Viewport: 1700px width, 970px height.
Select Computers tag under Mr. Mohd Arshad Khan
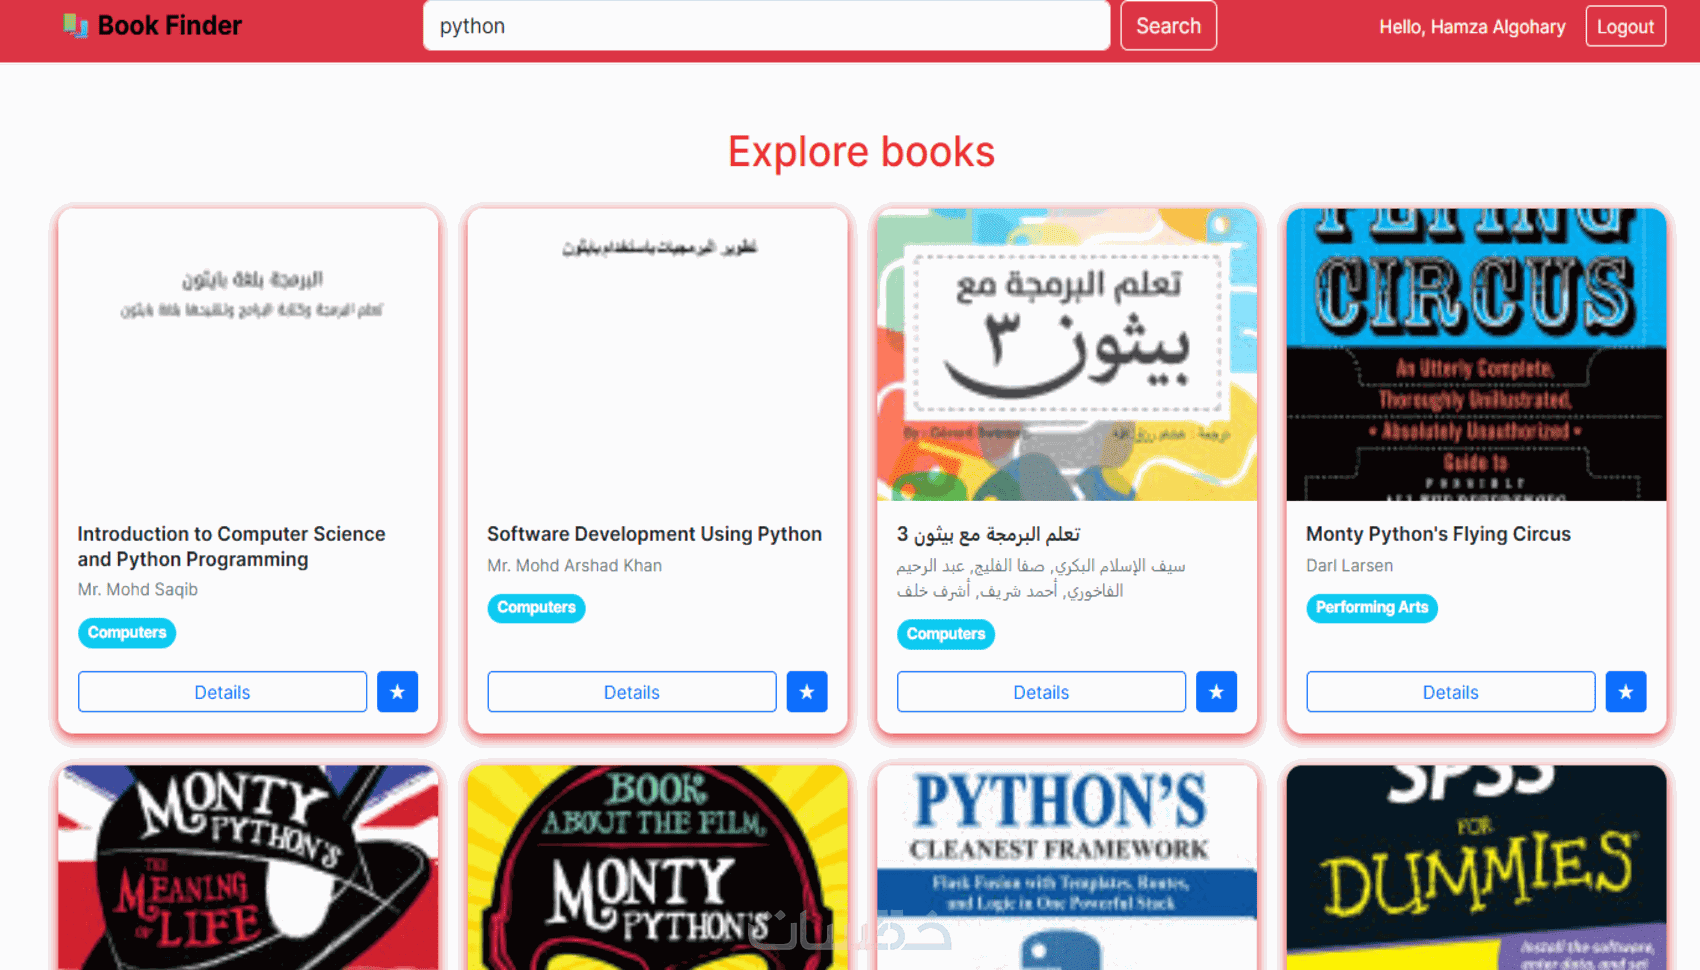coord(536,608)
